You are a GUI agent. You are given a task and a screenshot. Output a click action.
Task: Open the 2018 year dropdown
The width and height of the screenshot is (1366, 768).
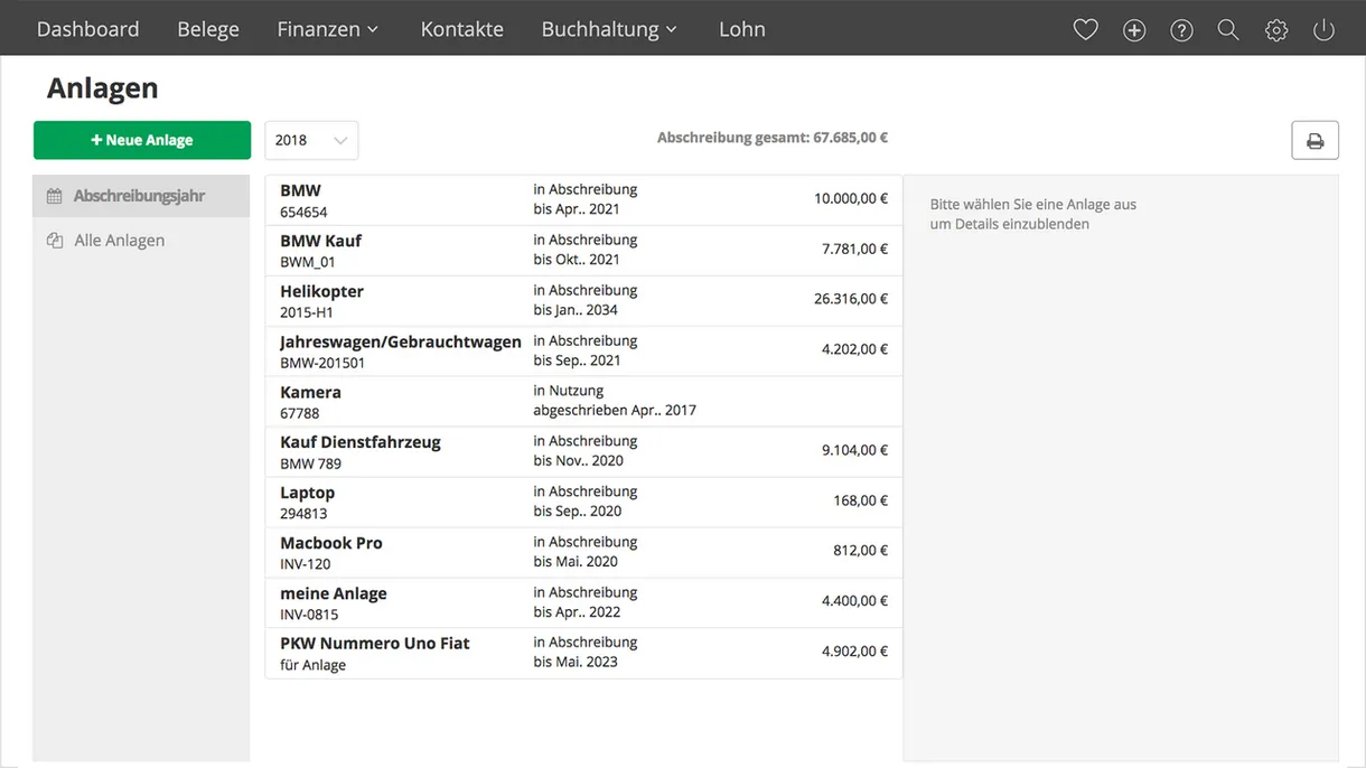[311, 140]
